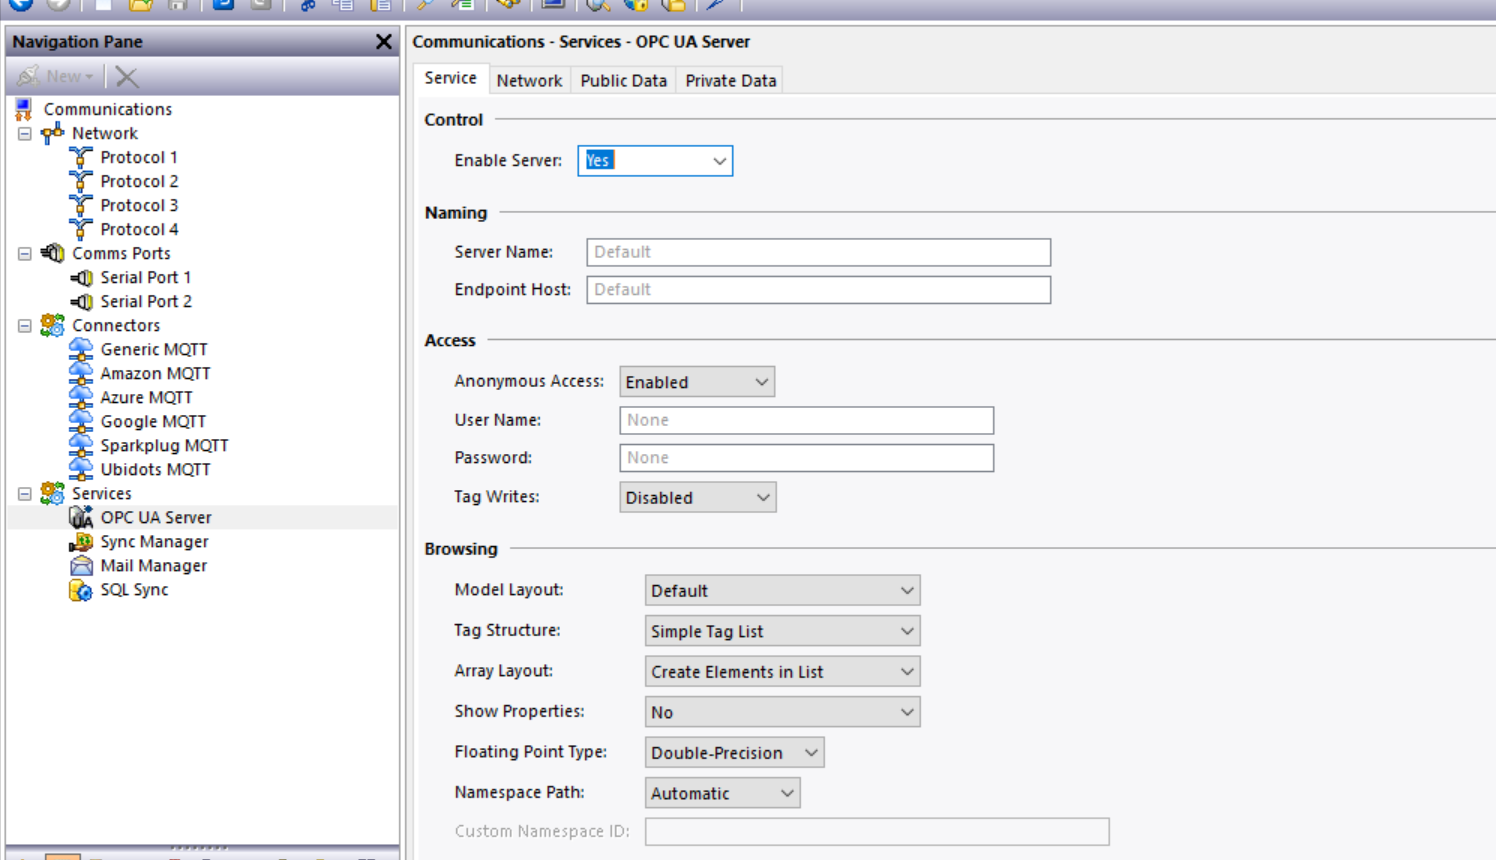
Task: Choose the Google MQTT connector
Action: [x=153, y=421]
